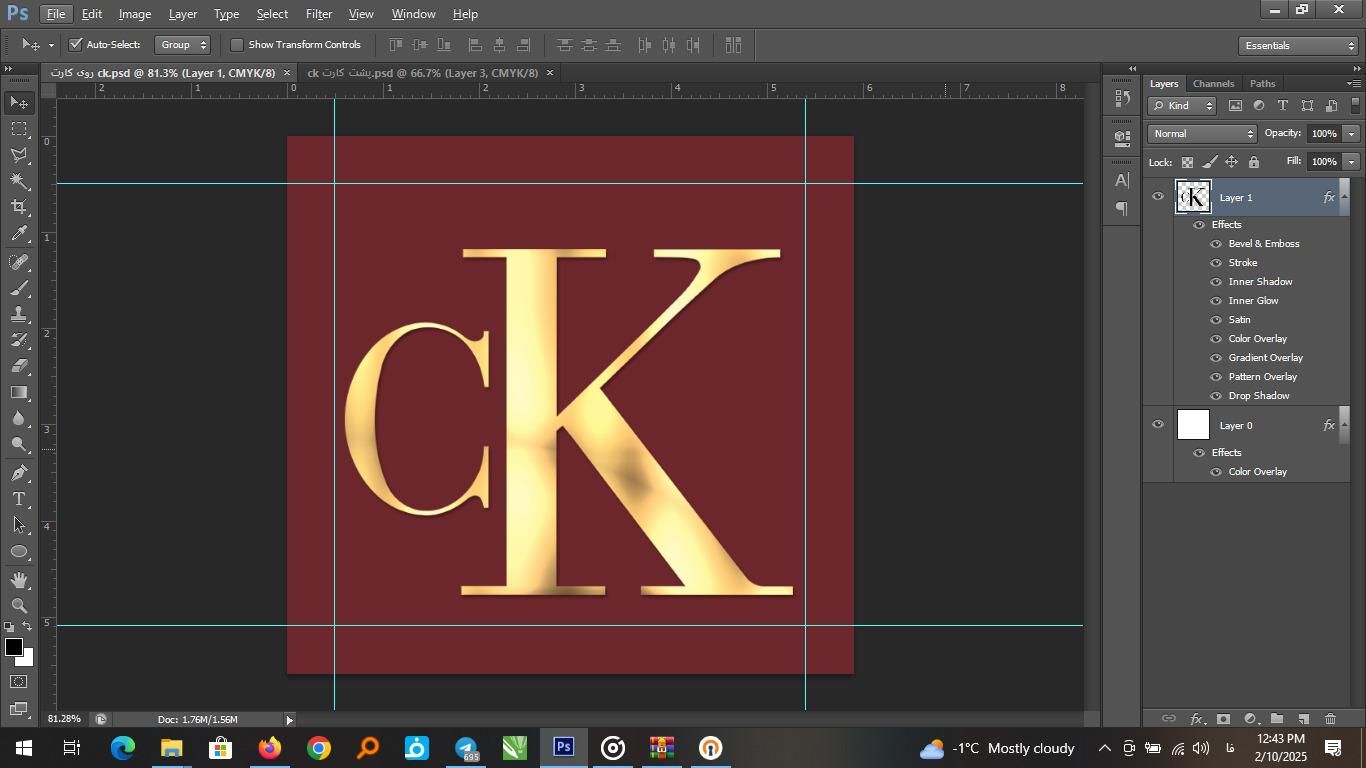Select the Polygonal Lasso tool
Screen dimensions: 1366x768
click(x=19, y=155)
